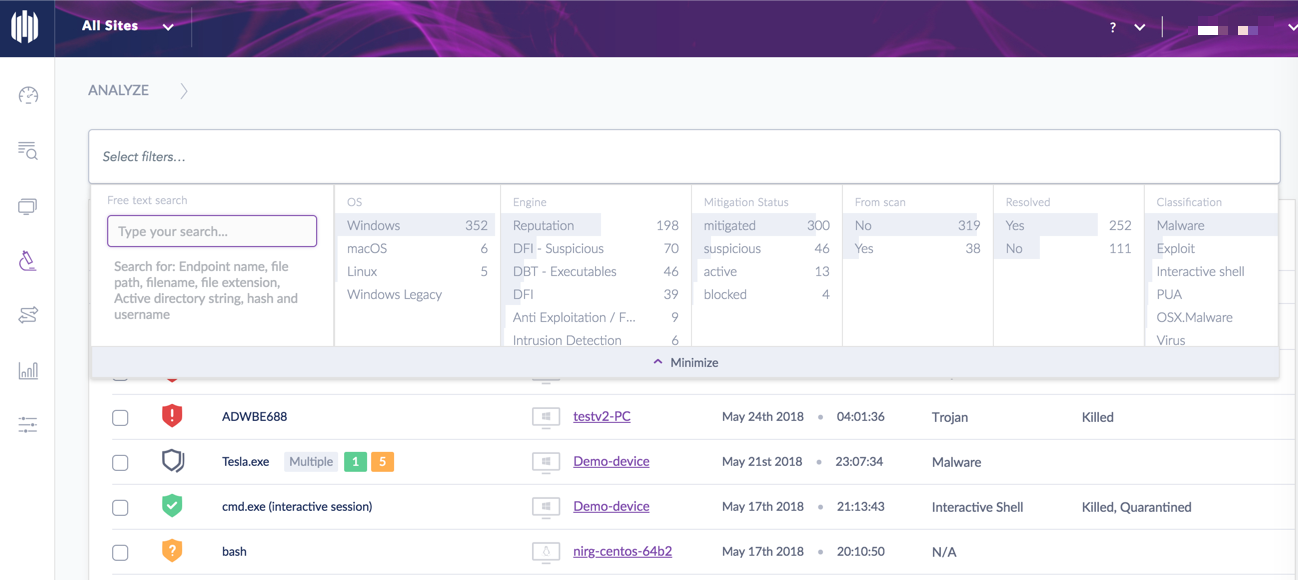Check the box for ADWBE688 row

click(x=120, y=418)
